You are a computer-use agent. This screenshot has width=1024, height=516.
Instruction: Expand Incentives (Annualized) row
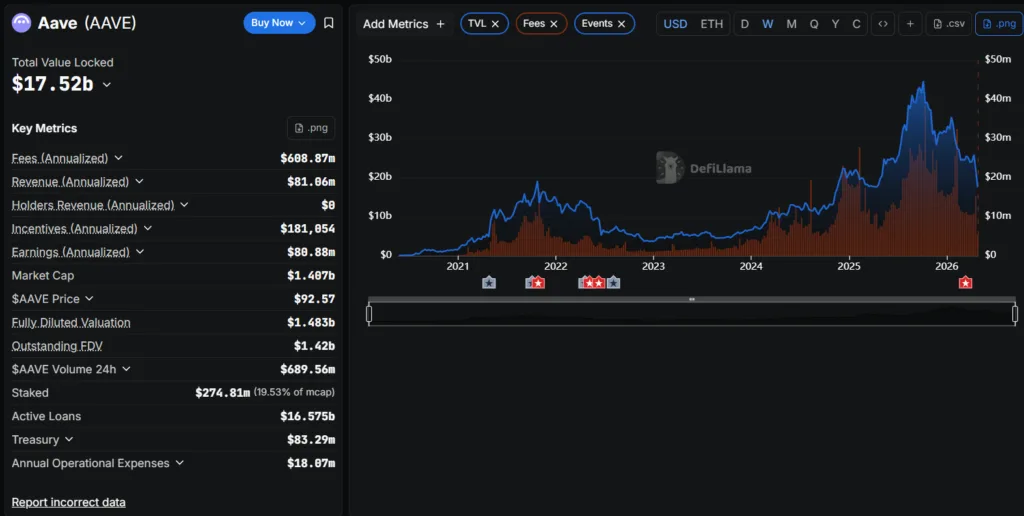click(x=148, y=229)
